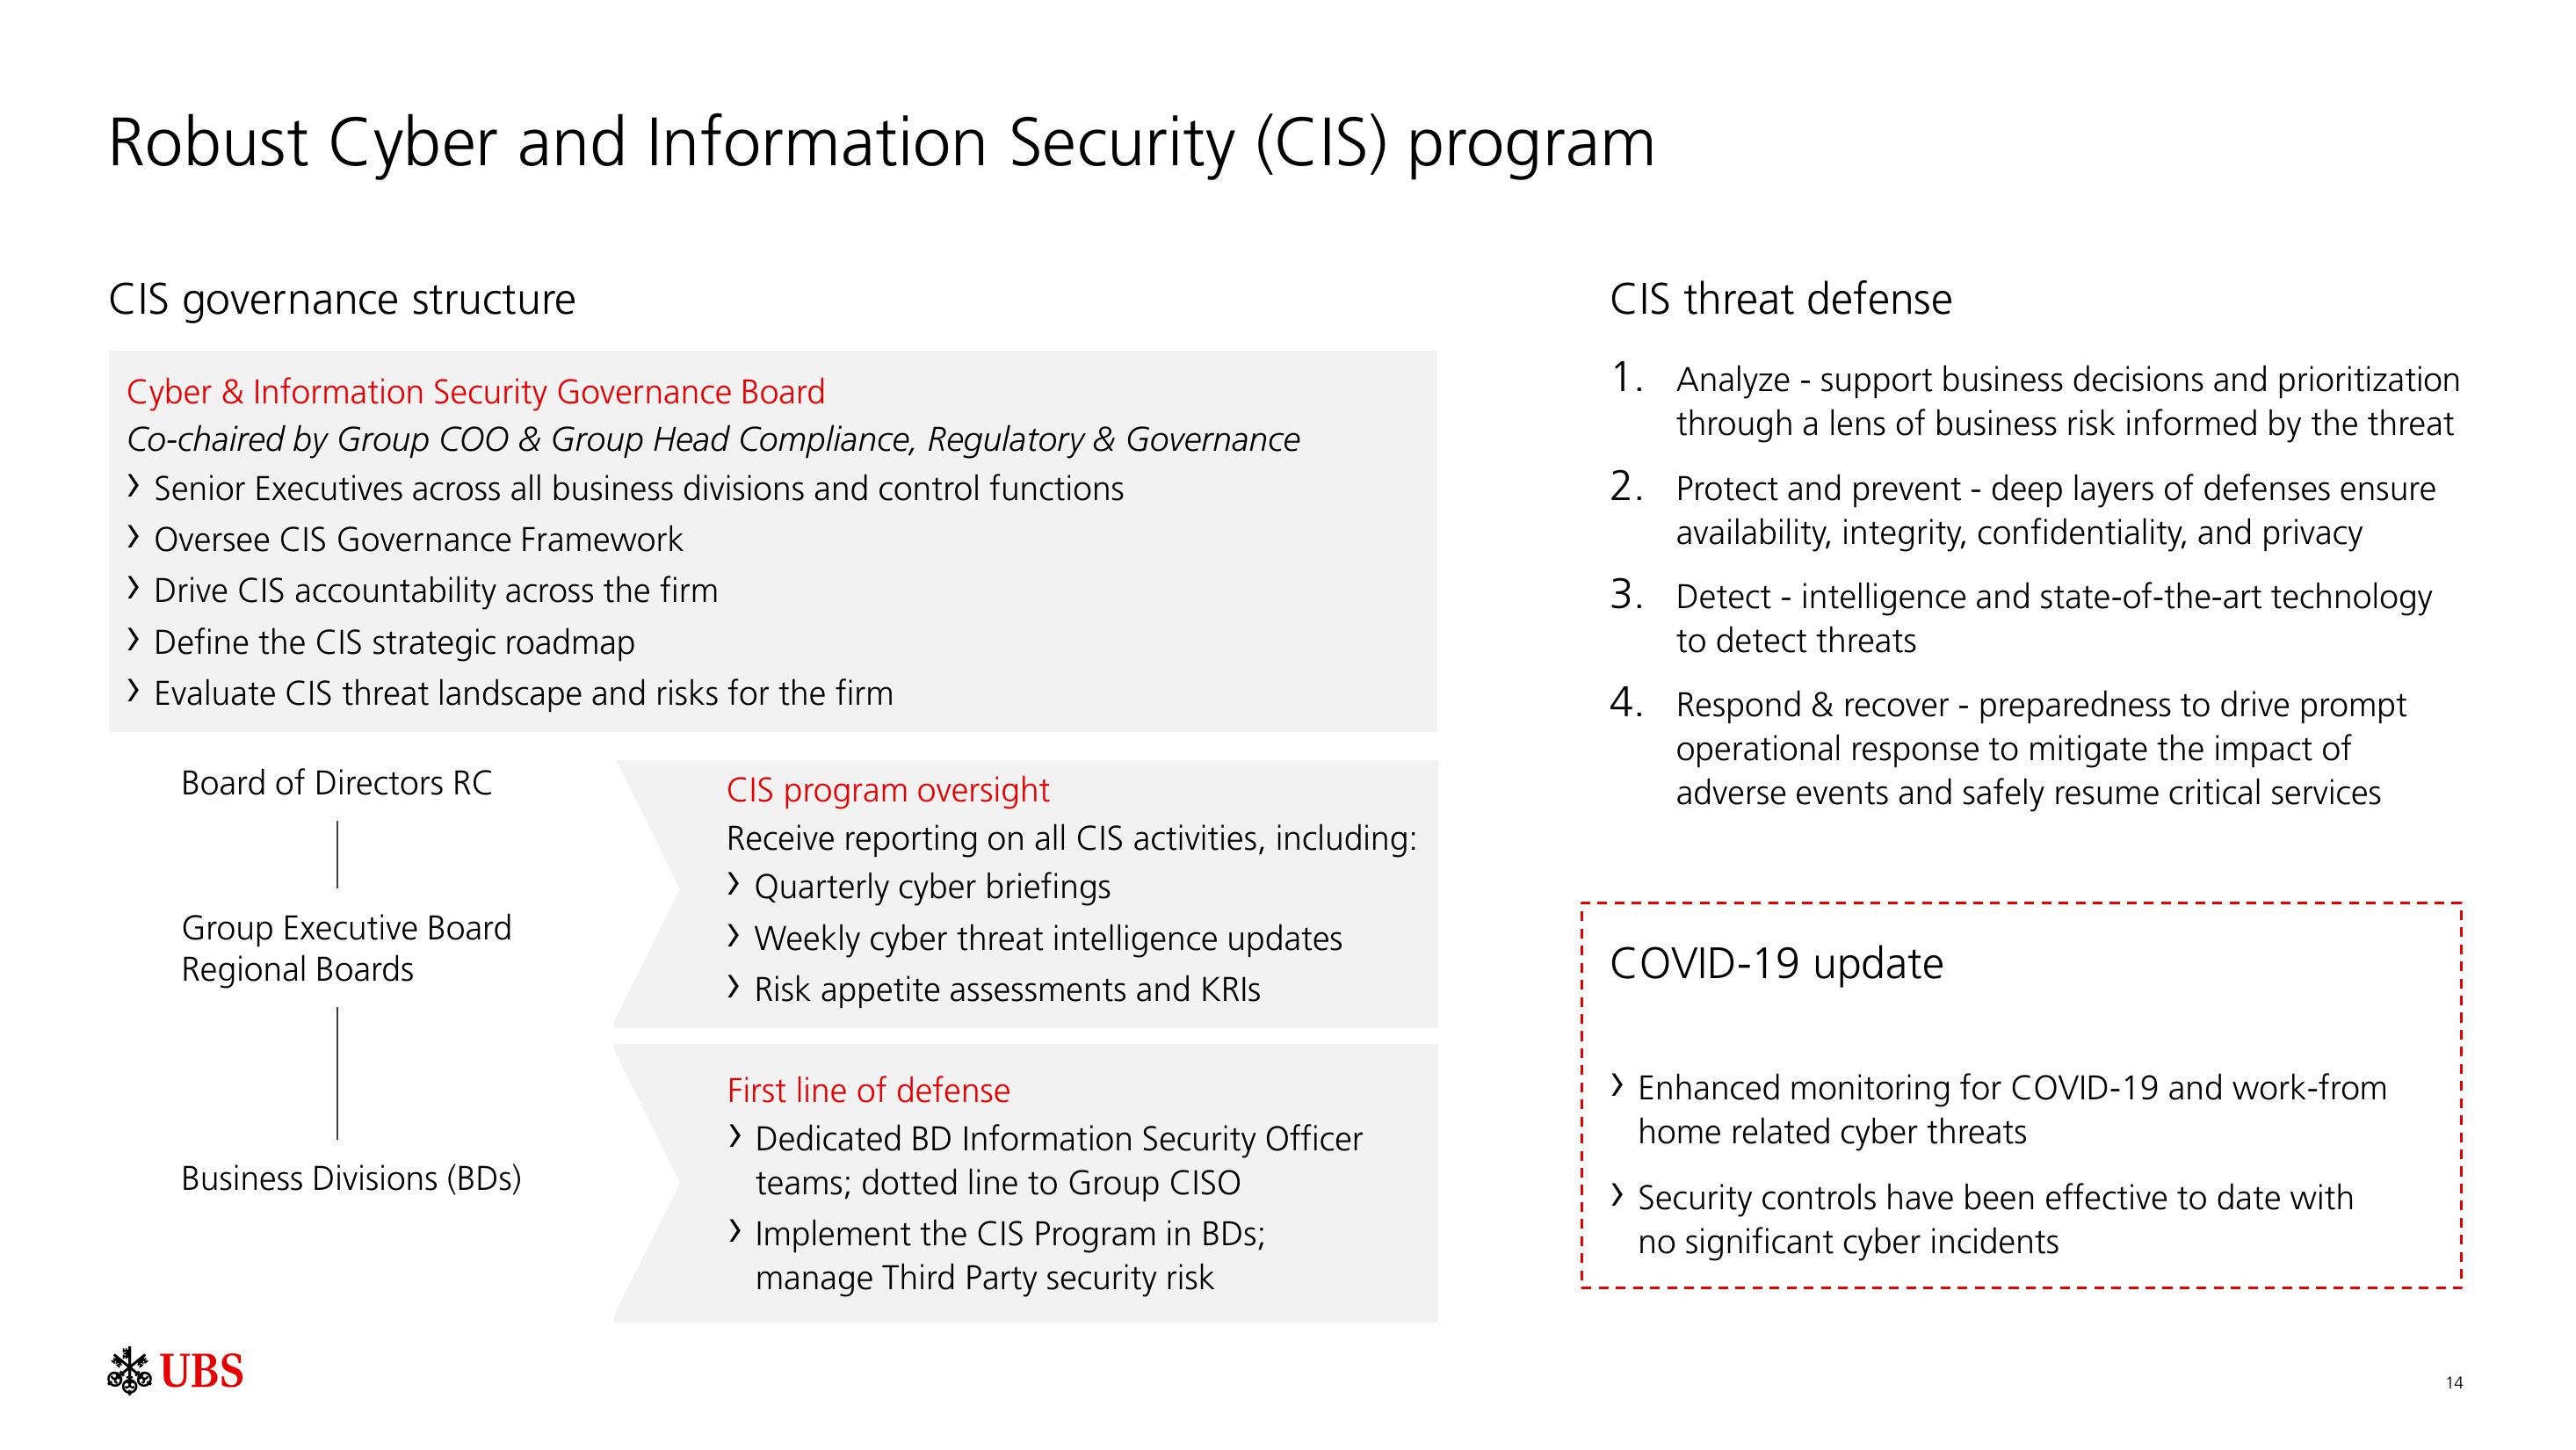Click the slide background color area
Viewport: 2576px width, 1450px height.
(x=1288, y=724)
